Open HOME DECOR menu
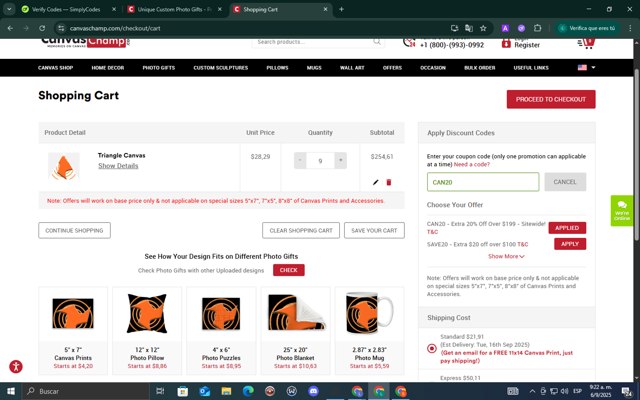 [x=108, y=68]
